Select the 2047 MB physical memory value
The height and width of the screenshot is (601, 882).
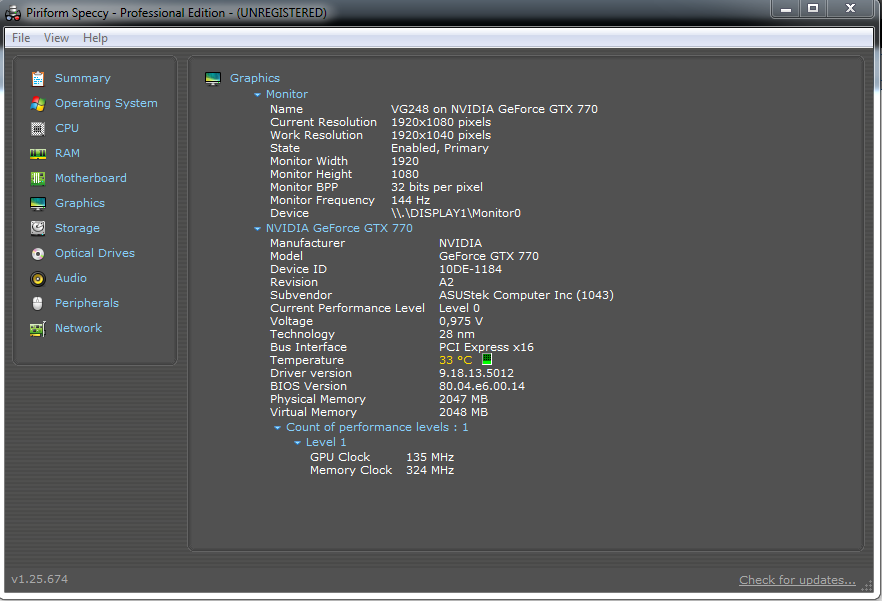(463, 399)
